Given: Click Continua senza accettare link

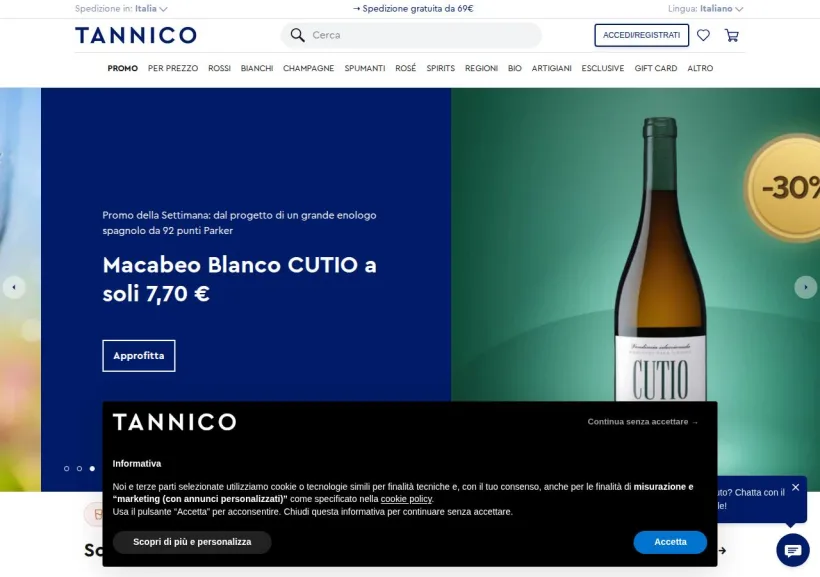Looking at the screenshot, I should click(643, 422).
